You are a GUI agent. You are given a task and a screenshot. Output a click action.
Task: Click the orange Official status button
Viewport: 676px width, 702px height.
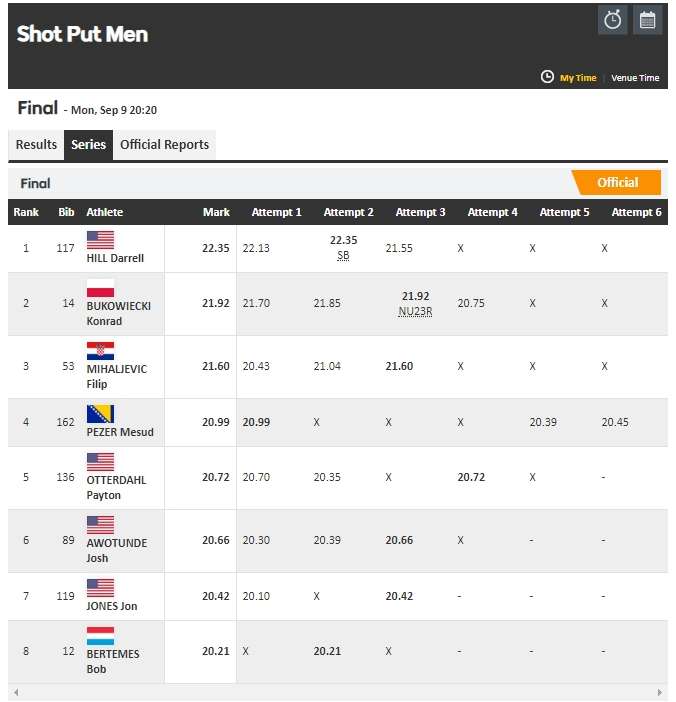pyautogui.click(x=617, y=183)
